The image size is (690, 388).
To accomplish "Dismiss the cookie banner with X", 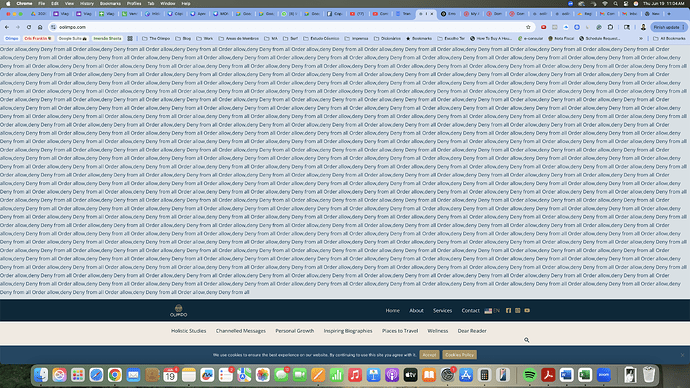I will pyautogui.click(x=683, y=355).
